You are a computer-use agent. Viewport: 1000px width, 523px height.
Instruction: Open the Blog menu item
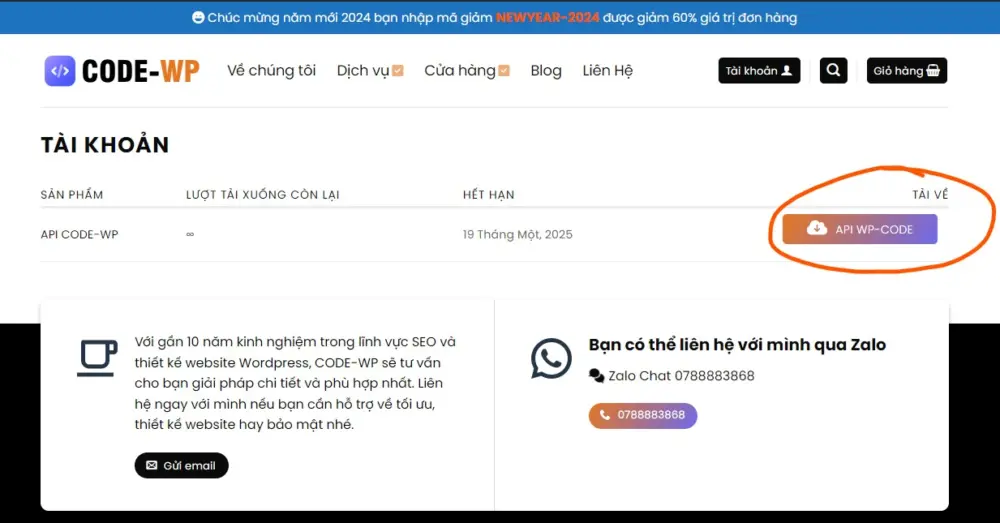pos(546,70)
